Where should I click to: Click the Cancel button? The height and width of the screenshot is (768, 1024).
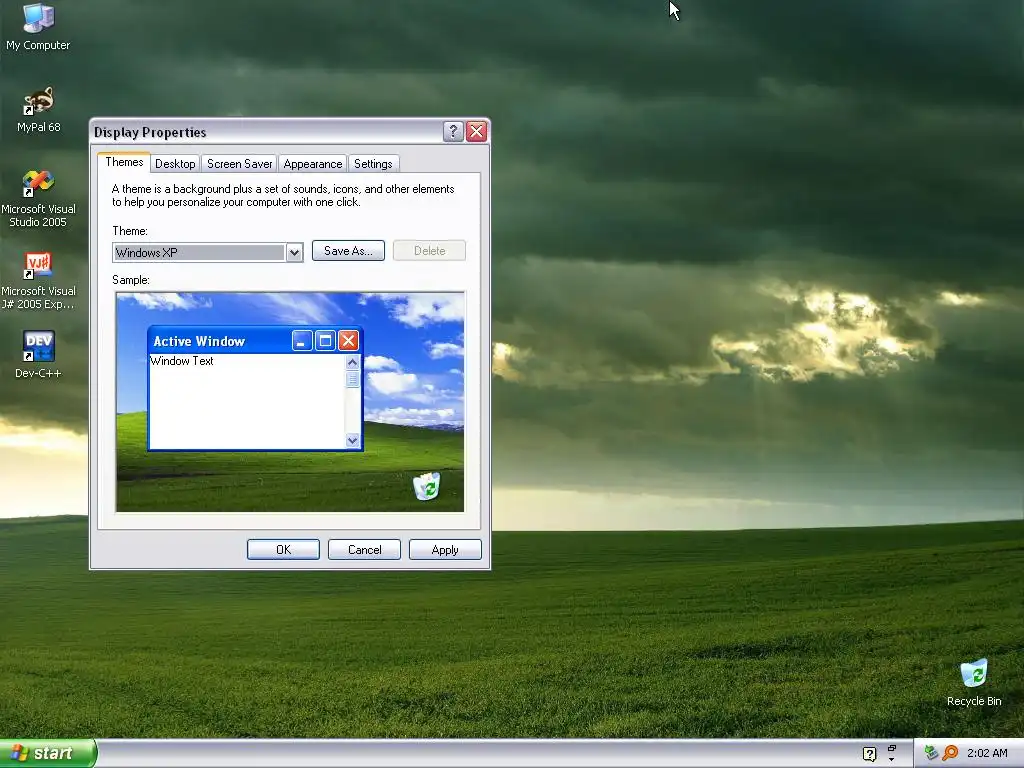[364, 550]
